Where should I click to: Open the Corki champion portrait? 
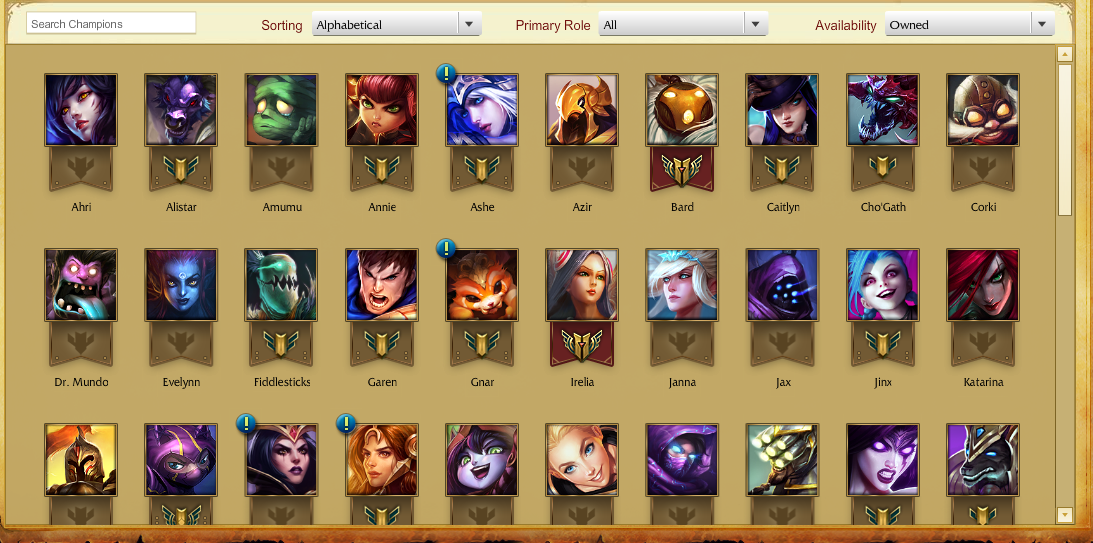(x=983, y=110)
